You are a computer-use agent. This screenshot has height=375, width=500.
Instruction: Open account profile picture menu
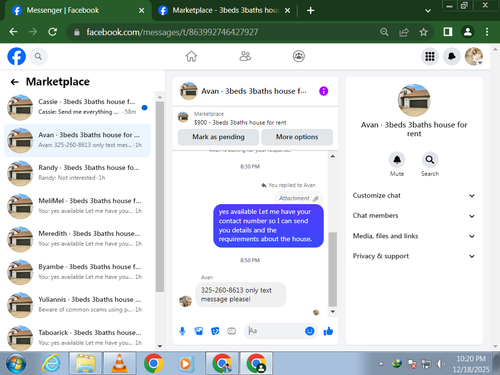[x=474, y=56]
